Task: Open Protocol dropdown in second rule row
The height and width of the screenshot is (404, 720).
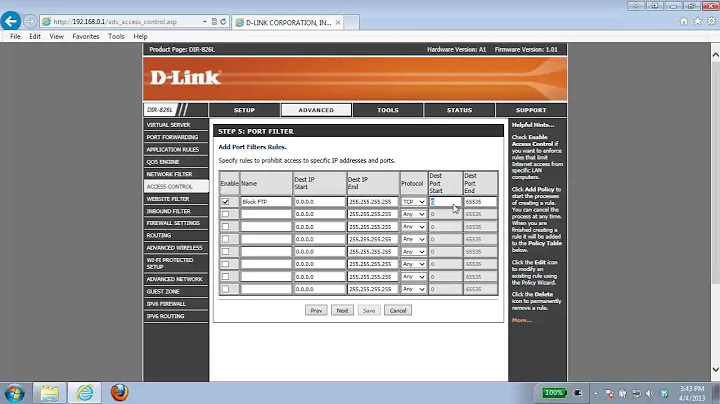Action: (413, 214)
